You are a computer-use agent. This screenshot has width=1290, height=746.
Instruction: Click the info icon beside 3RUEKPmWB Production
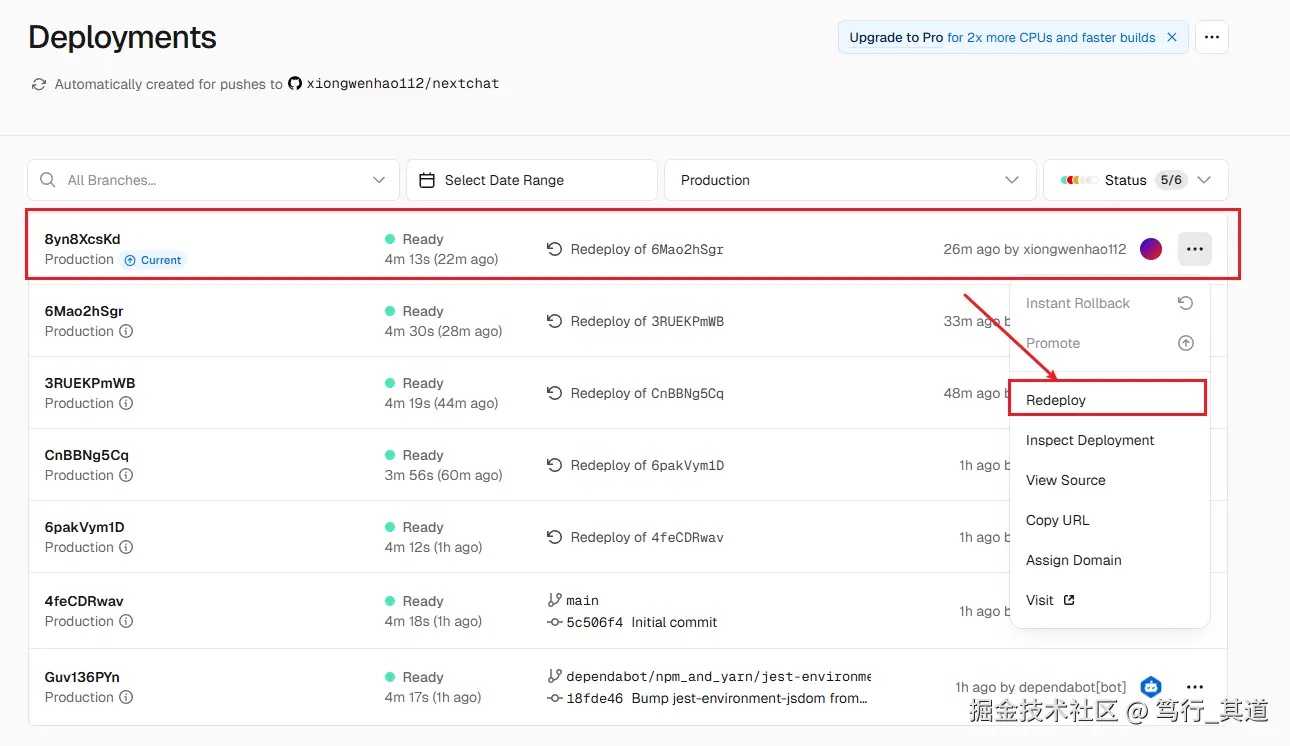[x=126, y=403]
